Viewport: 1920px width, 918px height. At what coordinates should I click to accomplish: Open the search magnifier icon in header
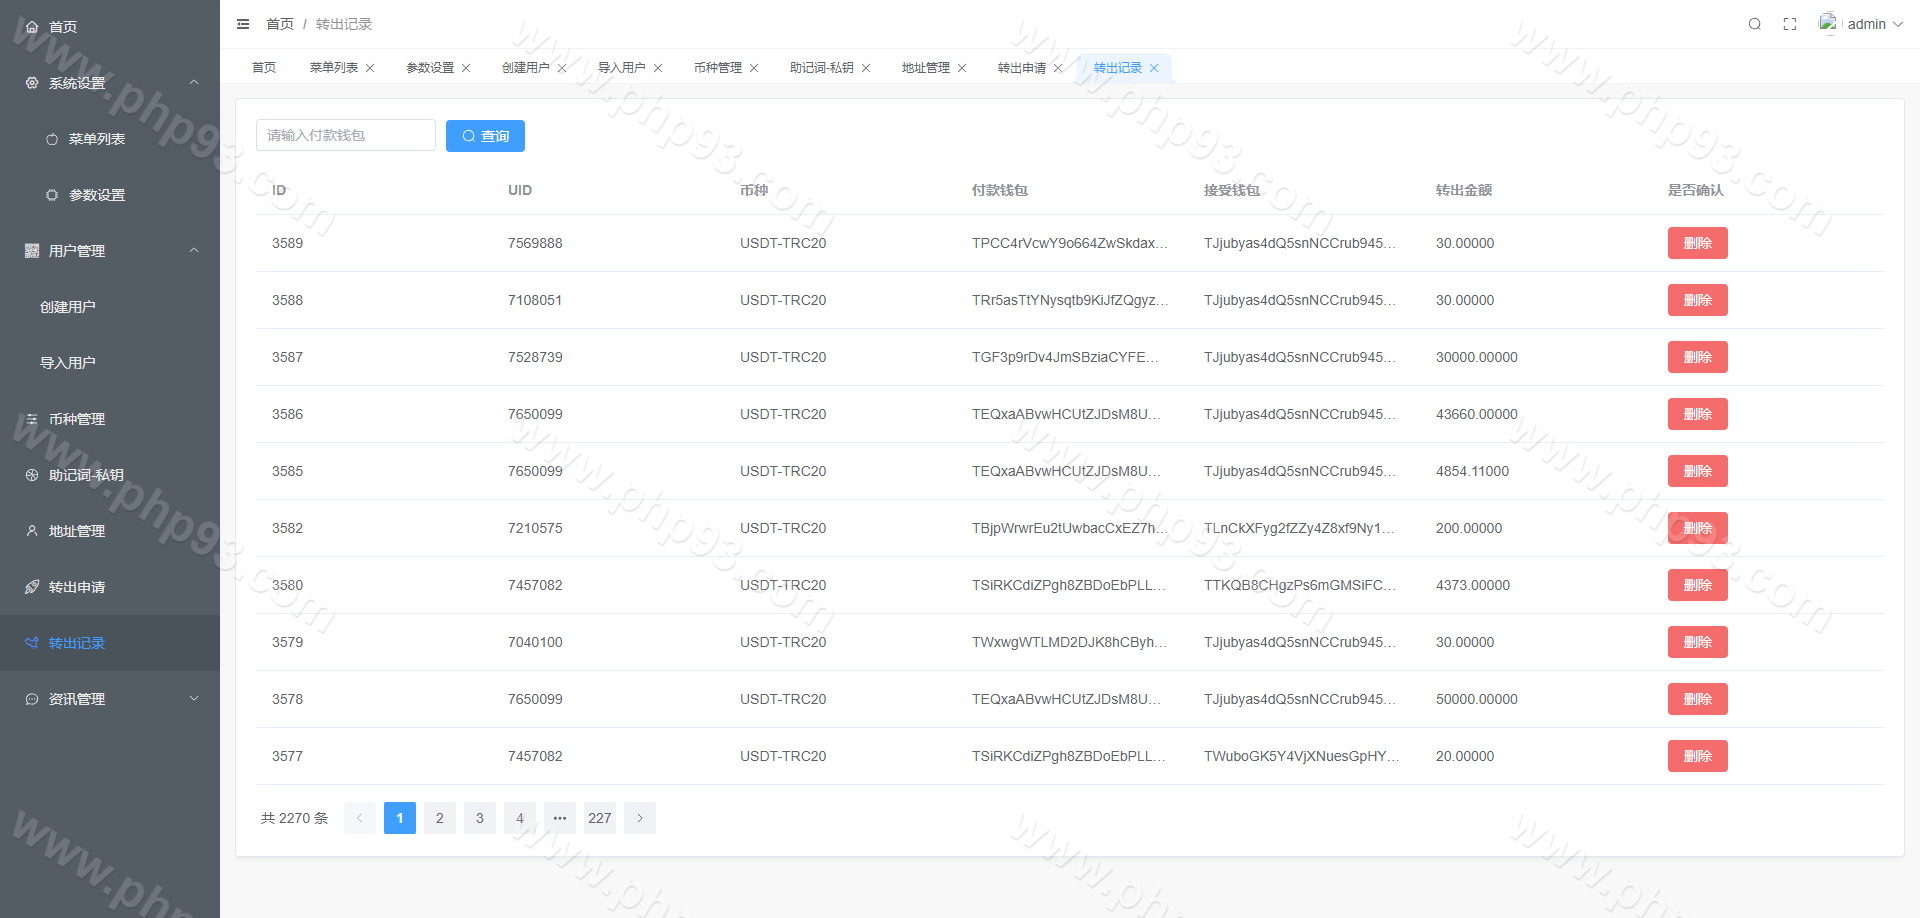[x=1754, y=24]
